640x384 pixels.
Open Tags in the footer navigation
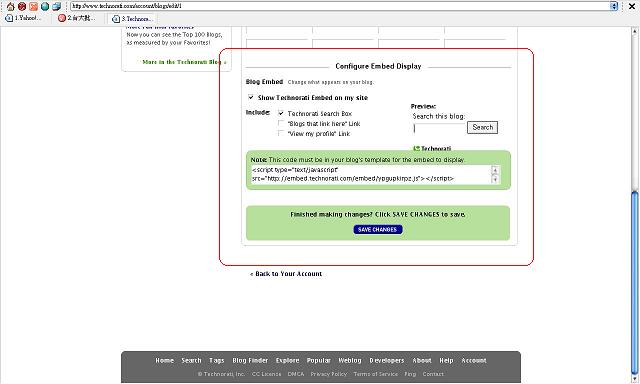[x=217, y=360]
